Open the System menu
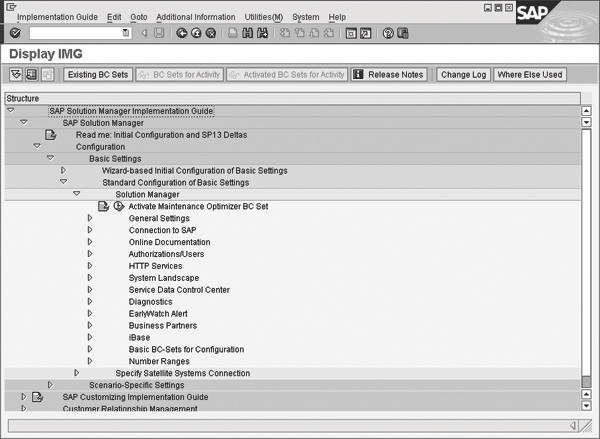Screen dimensions: 600x439 coord(306,17)
